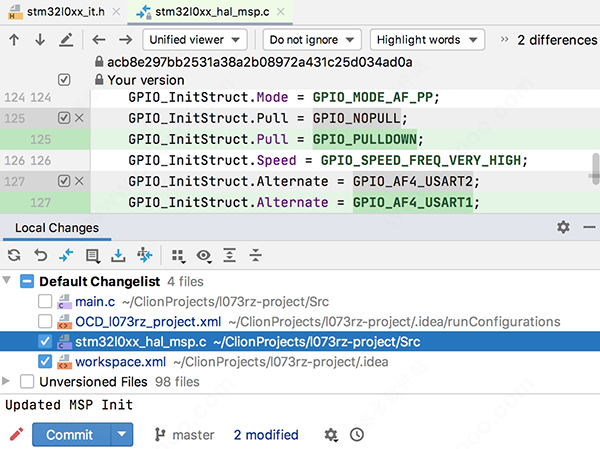Click the commit message text field
600x449 pixels.
tap(300, 405)
